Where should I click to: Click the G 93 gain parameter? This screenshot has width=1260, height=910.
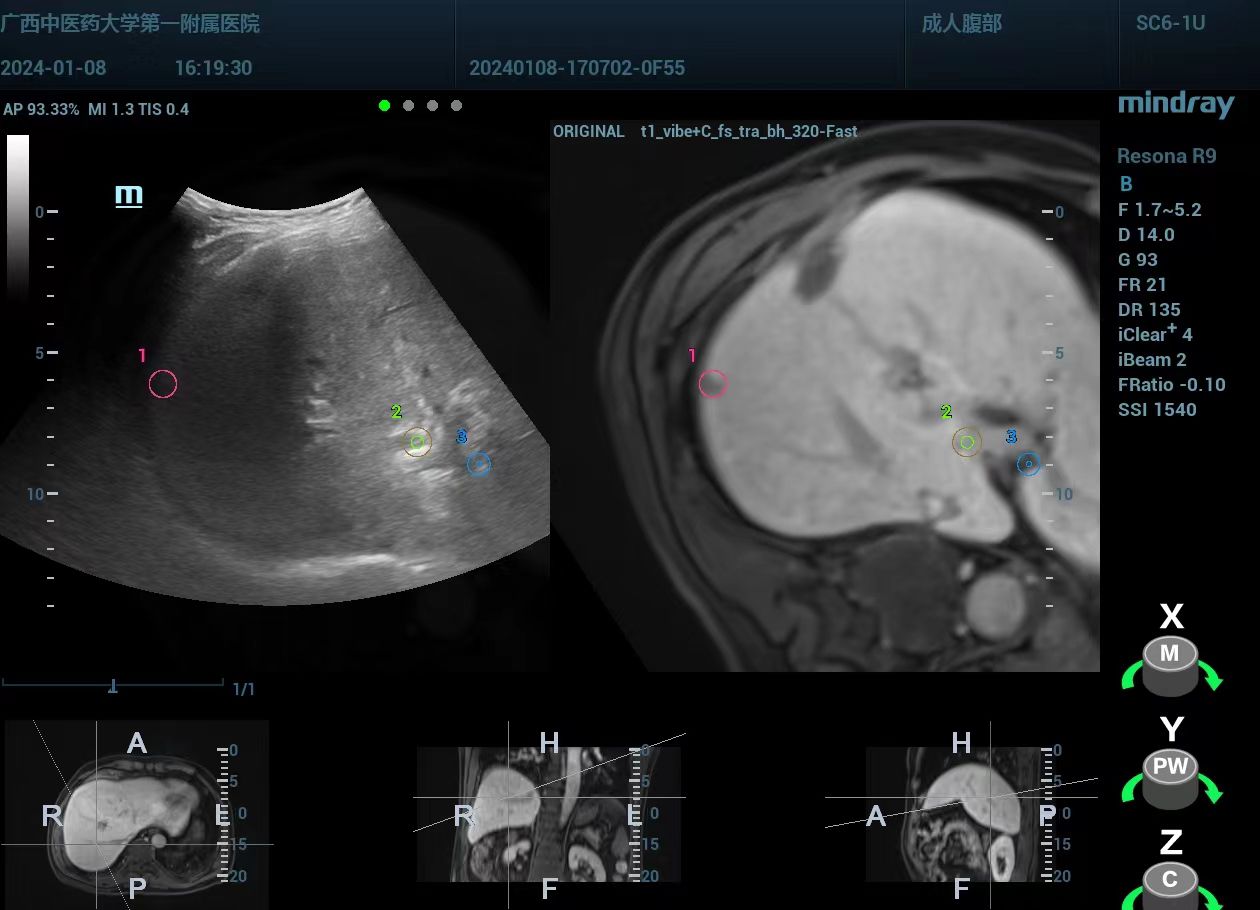coord(1138,259)
